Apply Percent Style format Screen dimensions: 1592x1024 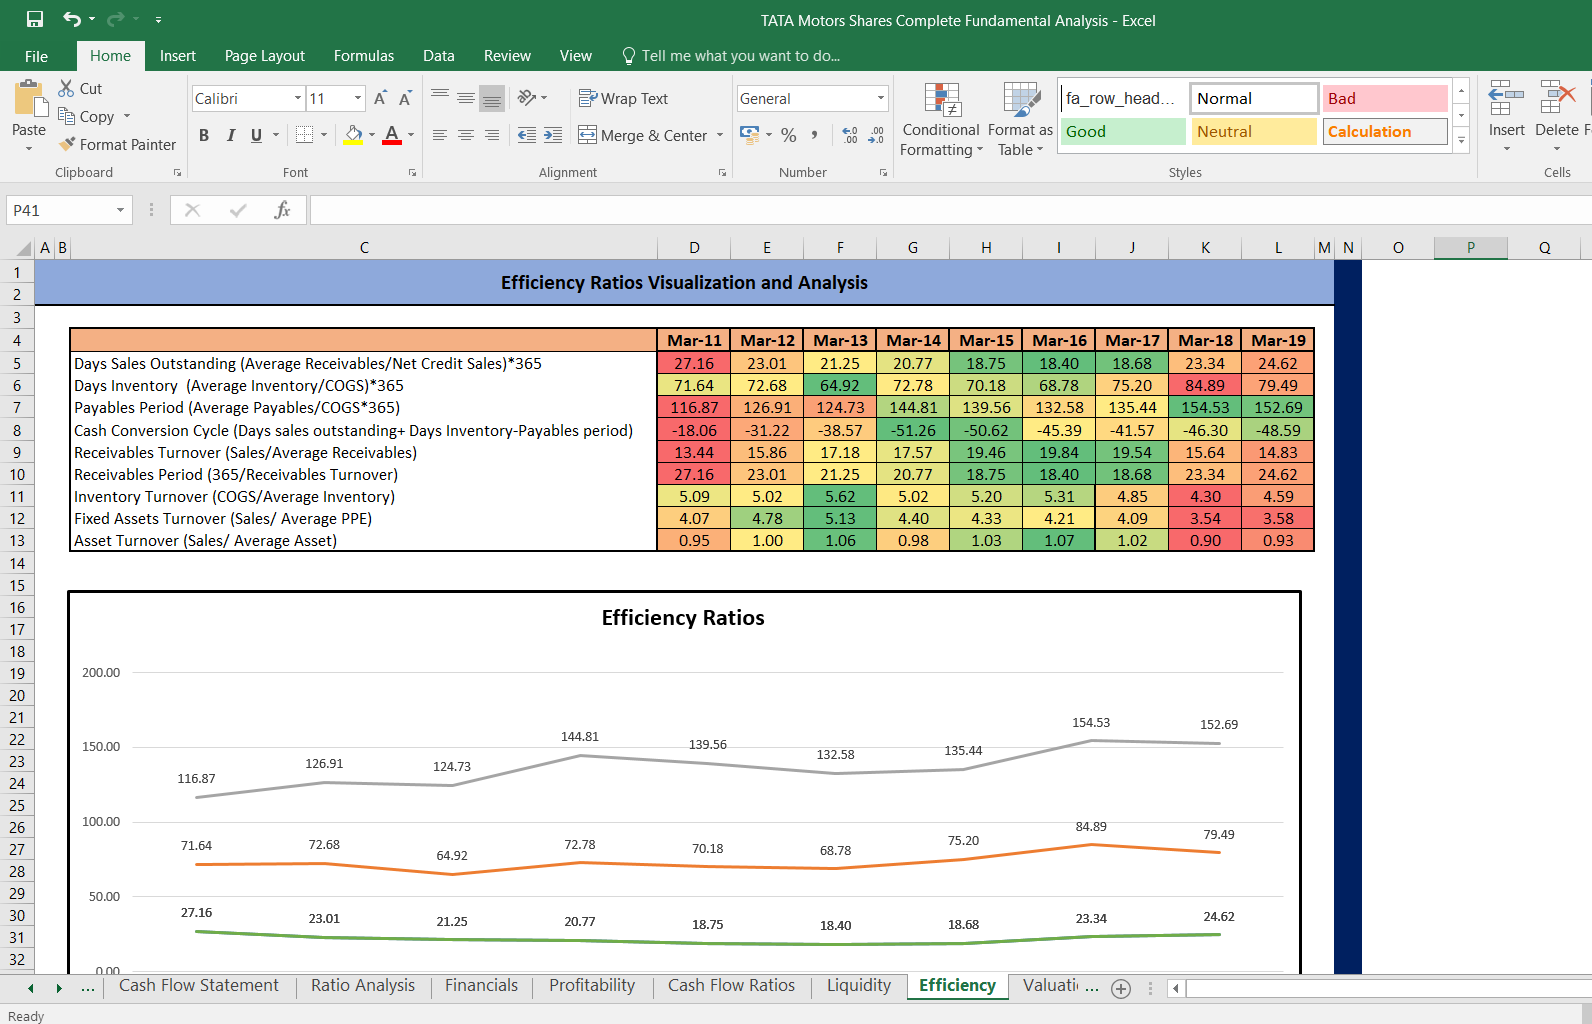pos(789,134)
